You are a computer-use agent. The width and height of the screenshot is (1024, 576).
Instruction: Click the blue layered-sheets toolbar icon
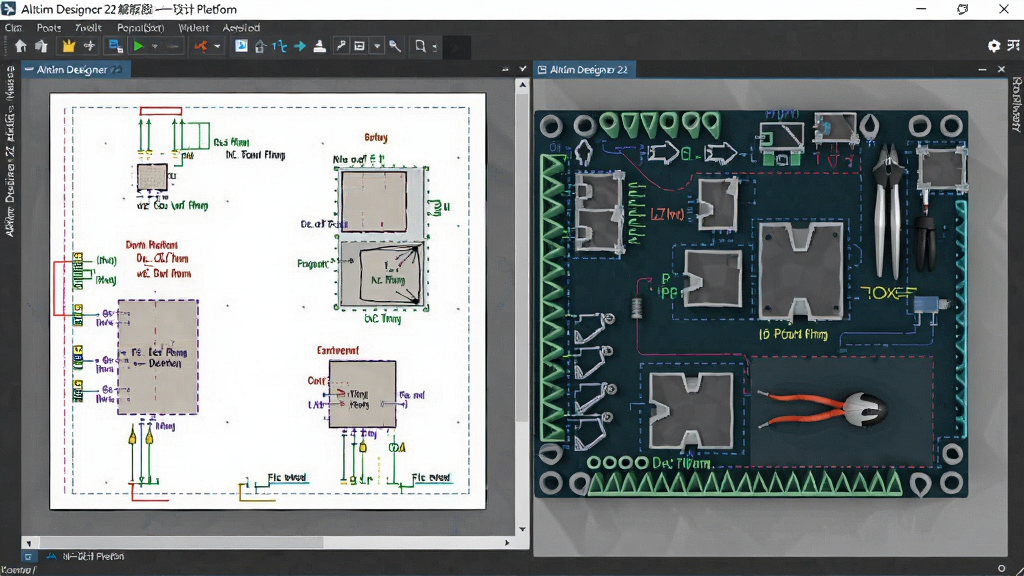[116, 46]
